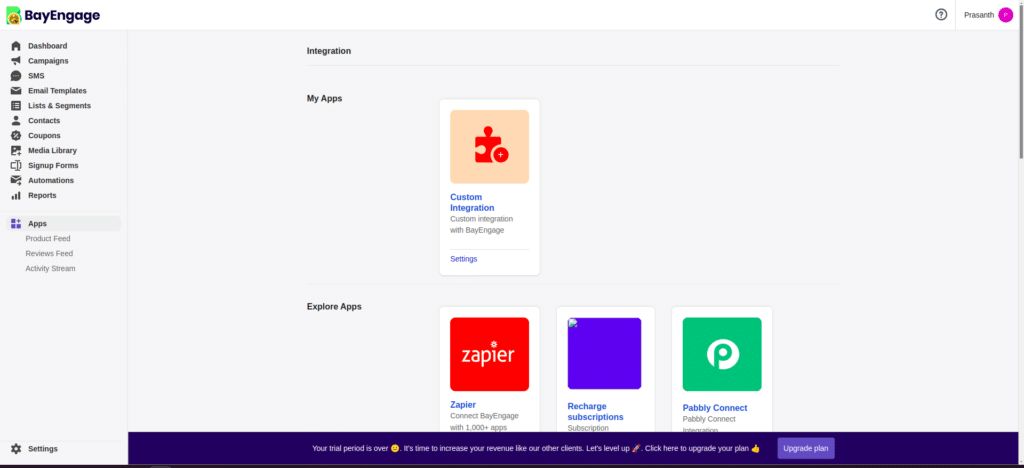Open Custom Integration Settings link
This screenshot has height=468, width=1024.
(x=464, y=259)
